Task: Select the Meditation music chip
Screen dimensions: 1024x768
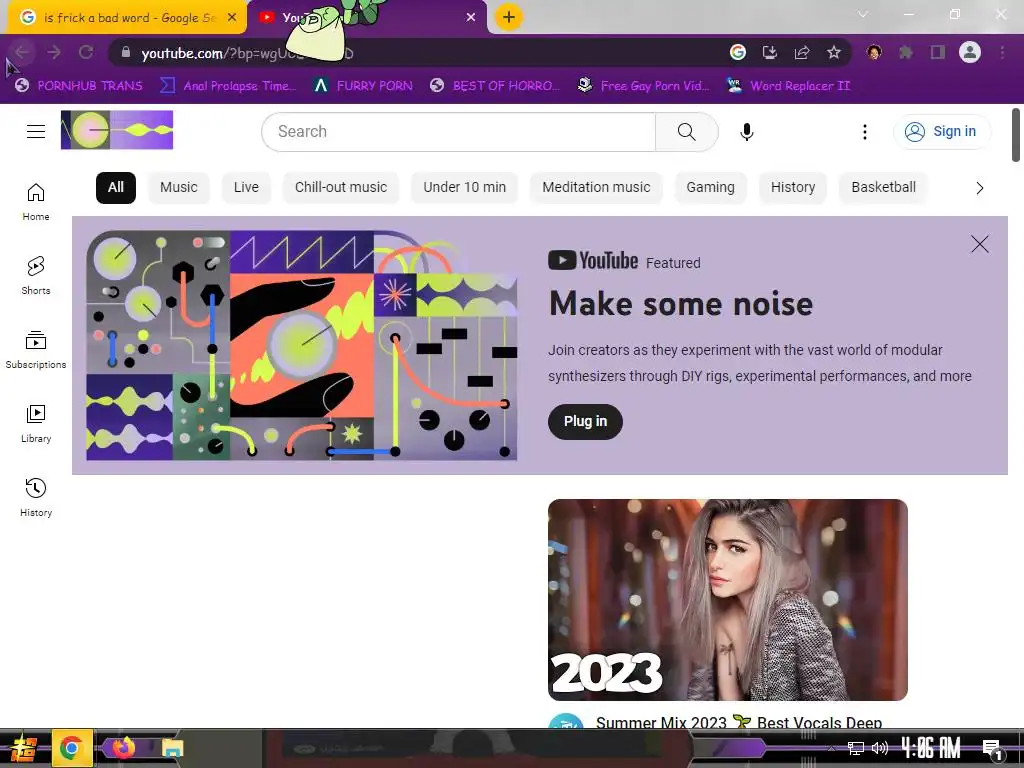Action: click(596, 187)
